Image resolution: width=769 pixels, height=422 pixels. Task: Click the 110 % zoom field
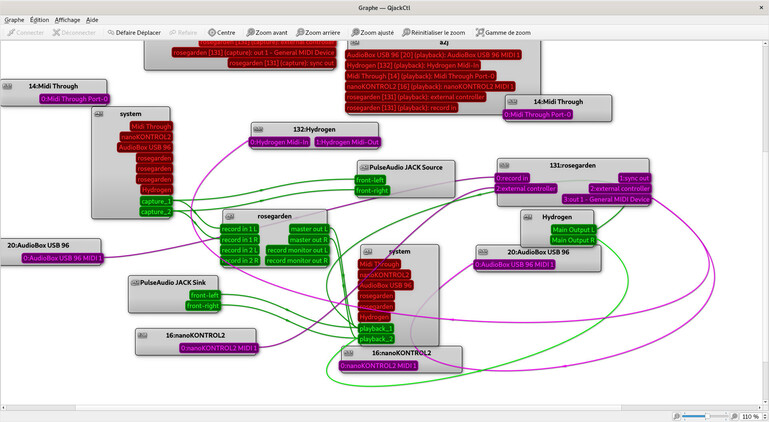750,417
